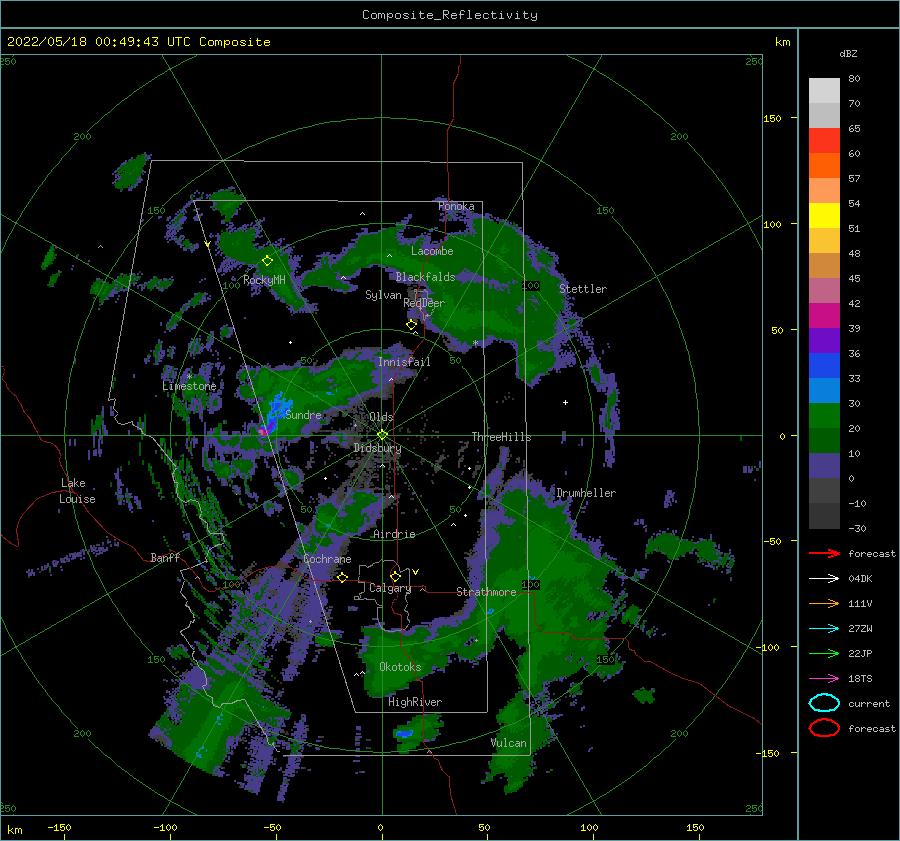The width and height of the screenshot is (900, 841).
Task: Click the red forecast arrow in legend
Action: pos(824,553)
